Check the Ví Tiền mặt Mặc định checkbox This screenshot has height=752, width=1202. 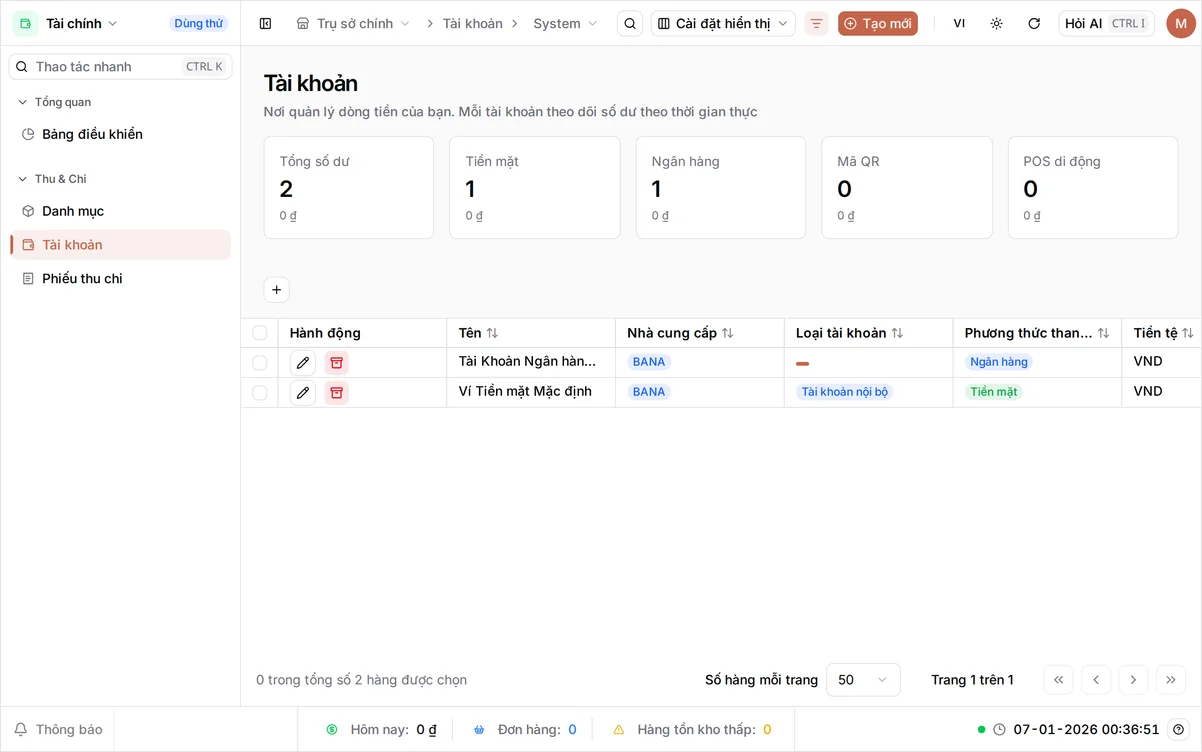point(260,392)
